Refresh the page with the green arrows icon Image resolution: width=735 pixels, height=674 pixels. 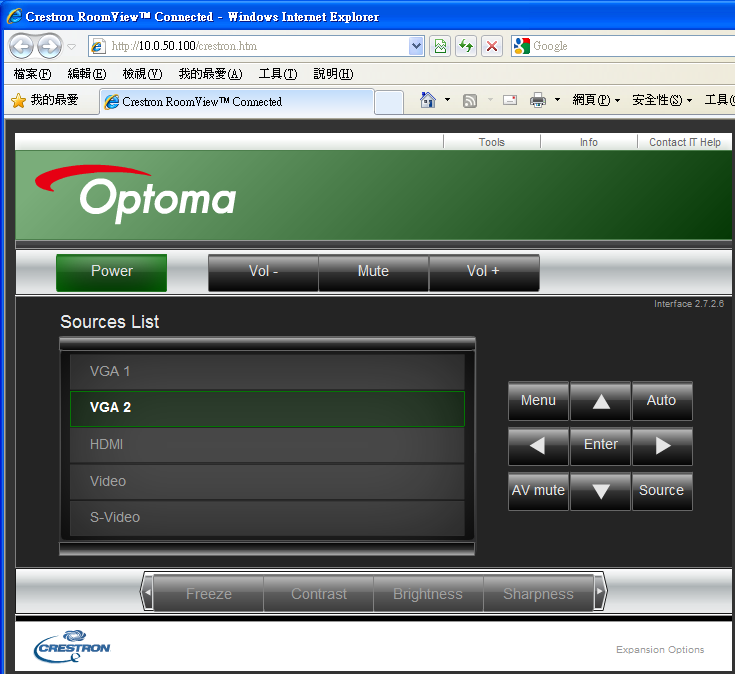(x=465, y=46)
